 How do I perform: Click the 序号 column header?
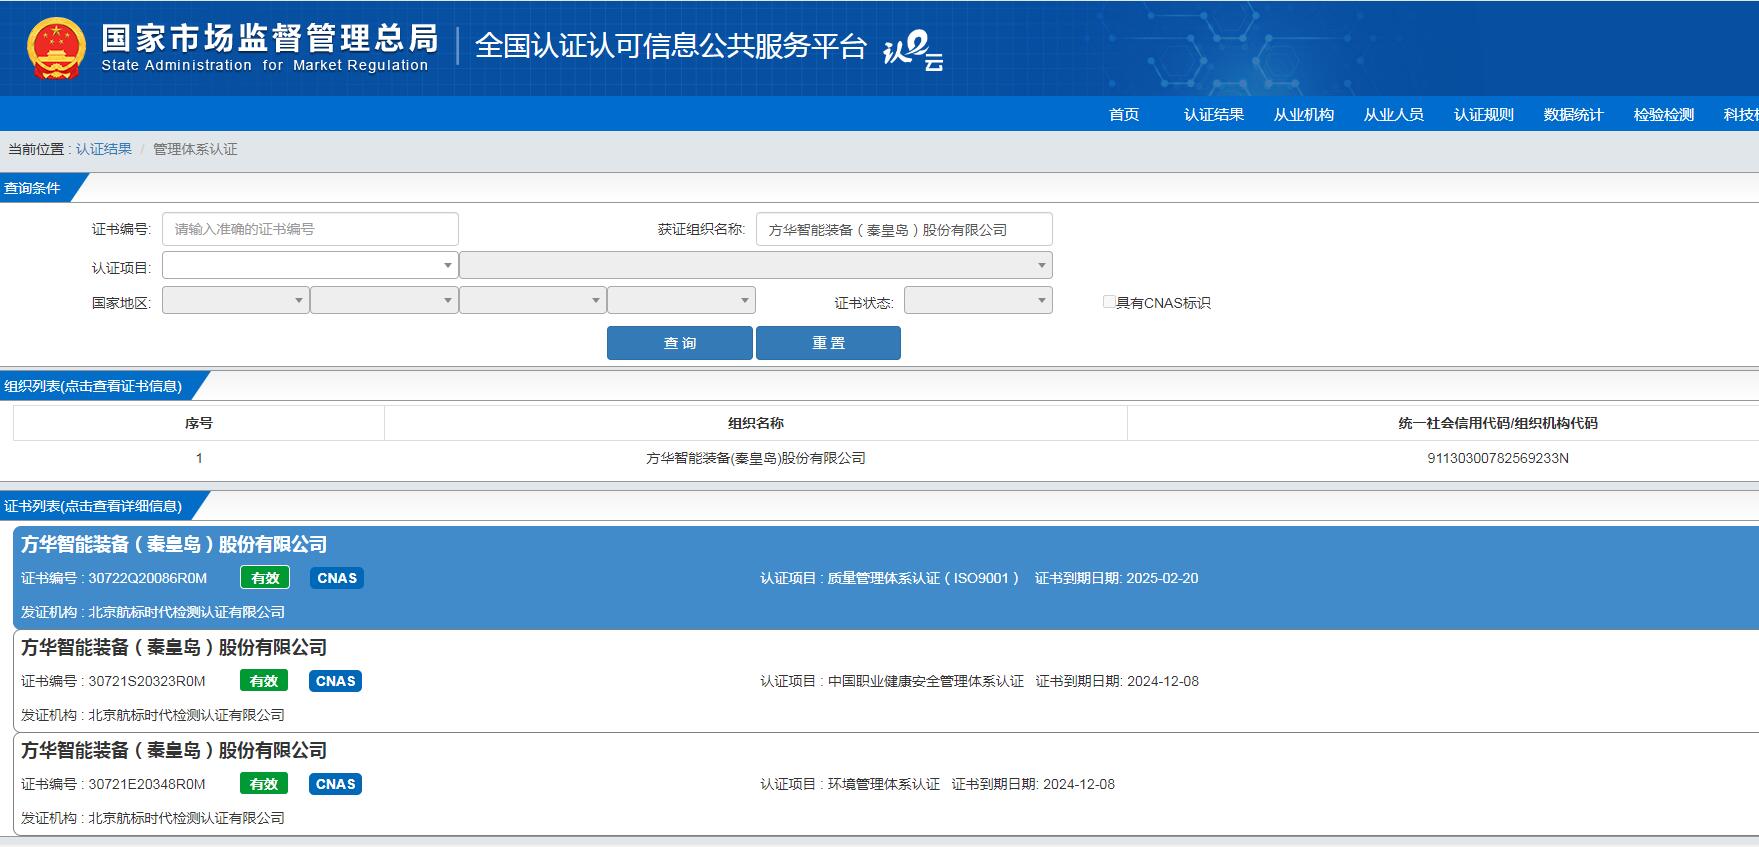tap(199, 423)
